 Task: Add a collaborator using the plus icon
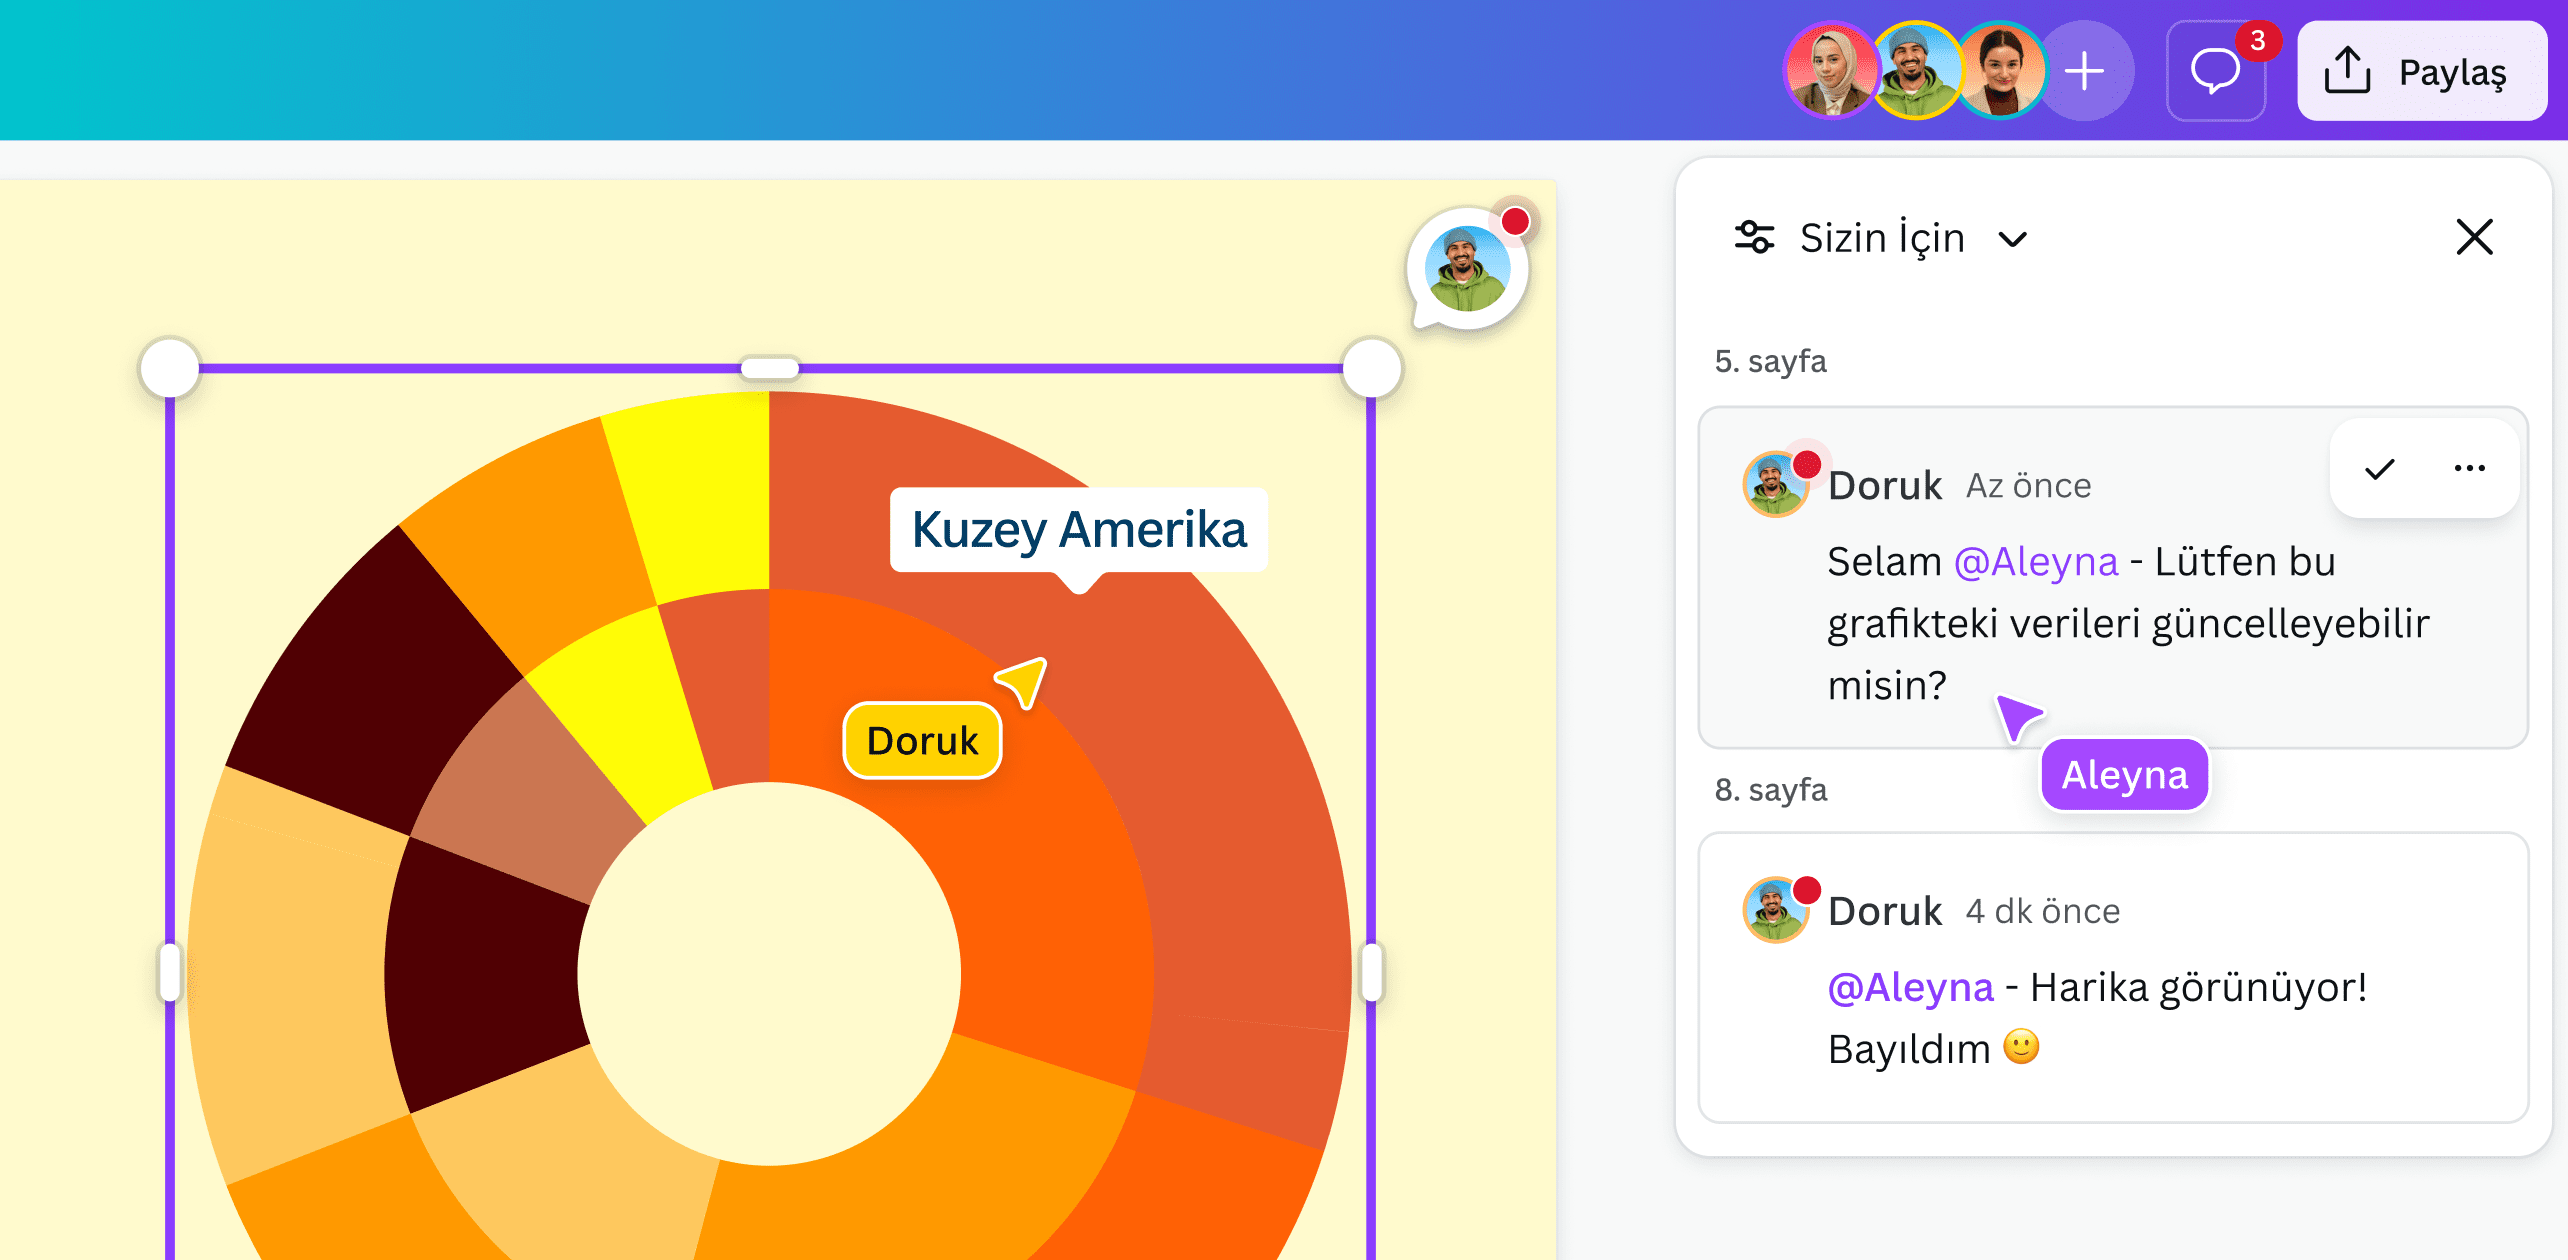coord(2083,70)
